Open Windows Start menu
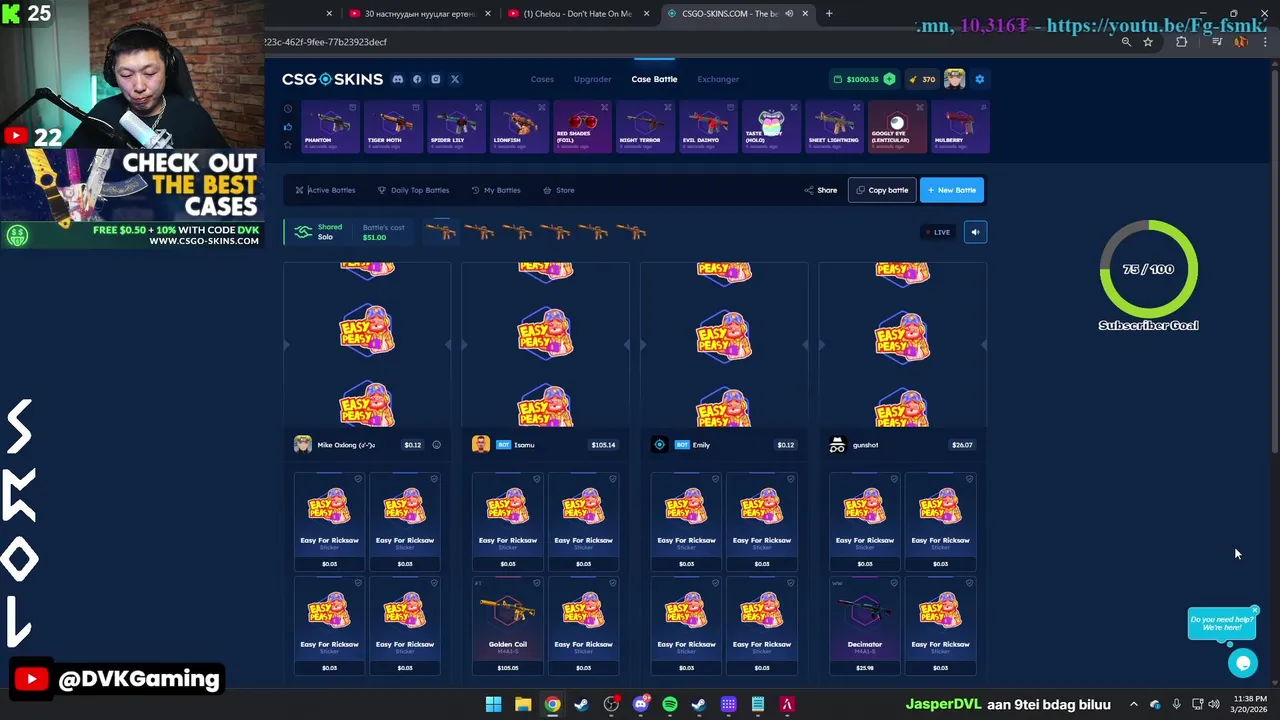Image resolution: width=1280 pixels, height=720 pixels. pos(493,705)
